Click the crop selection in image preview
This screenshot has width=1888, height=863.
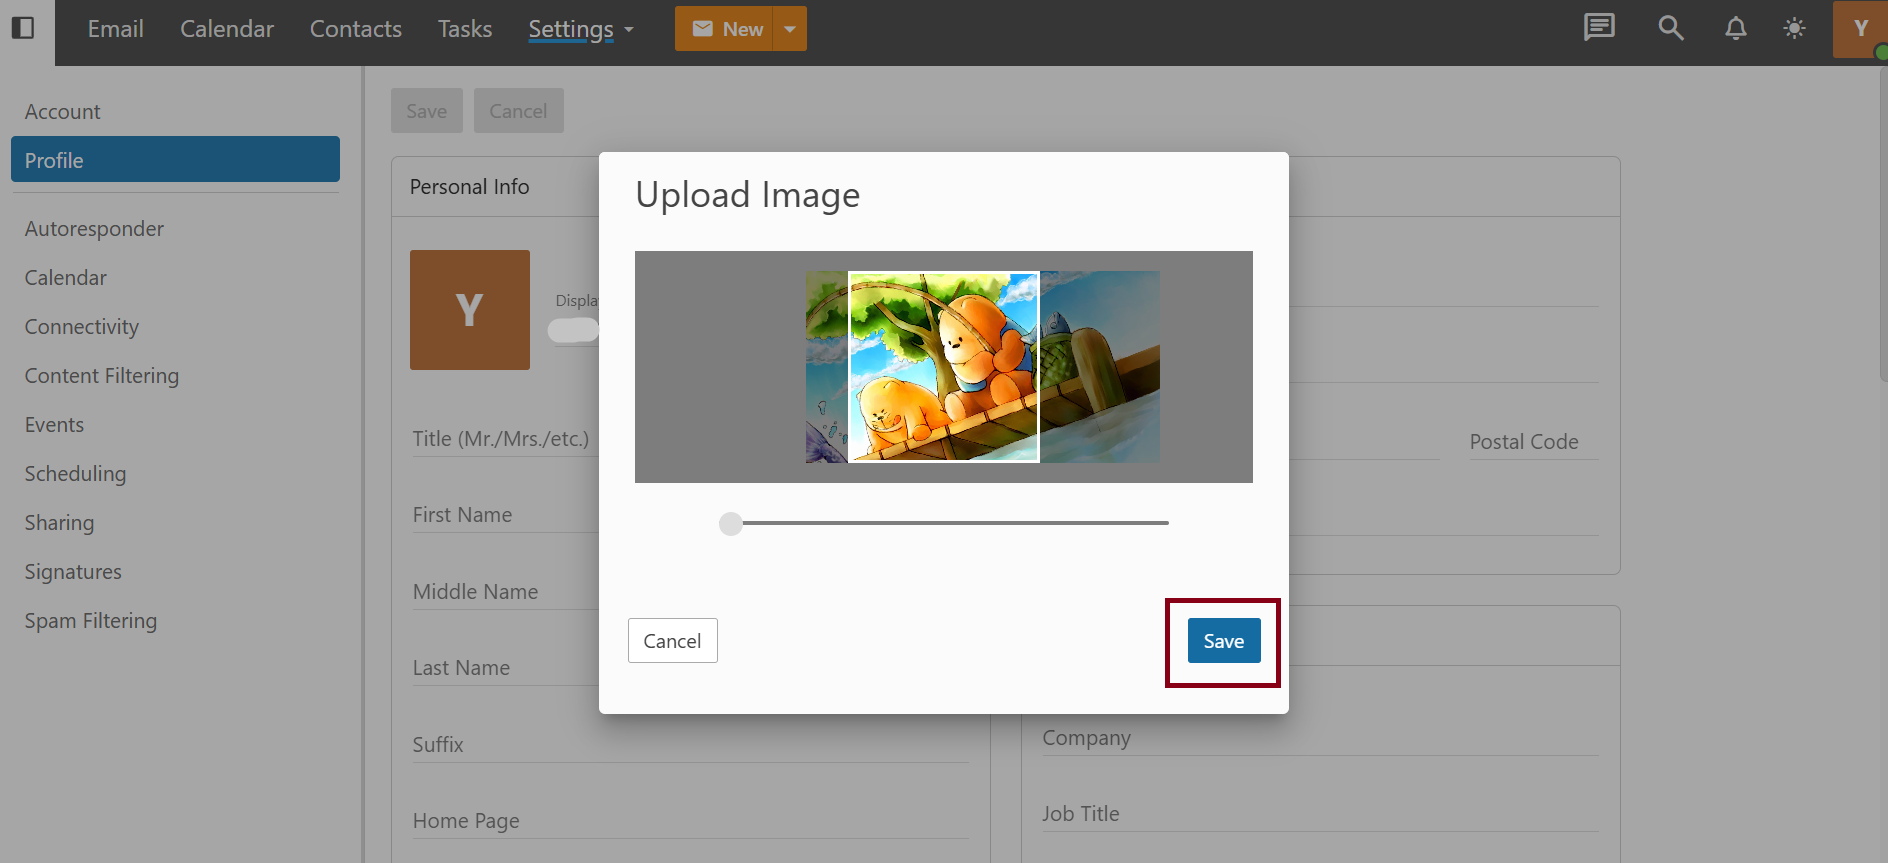[944, 367]
